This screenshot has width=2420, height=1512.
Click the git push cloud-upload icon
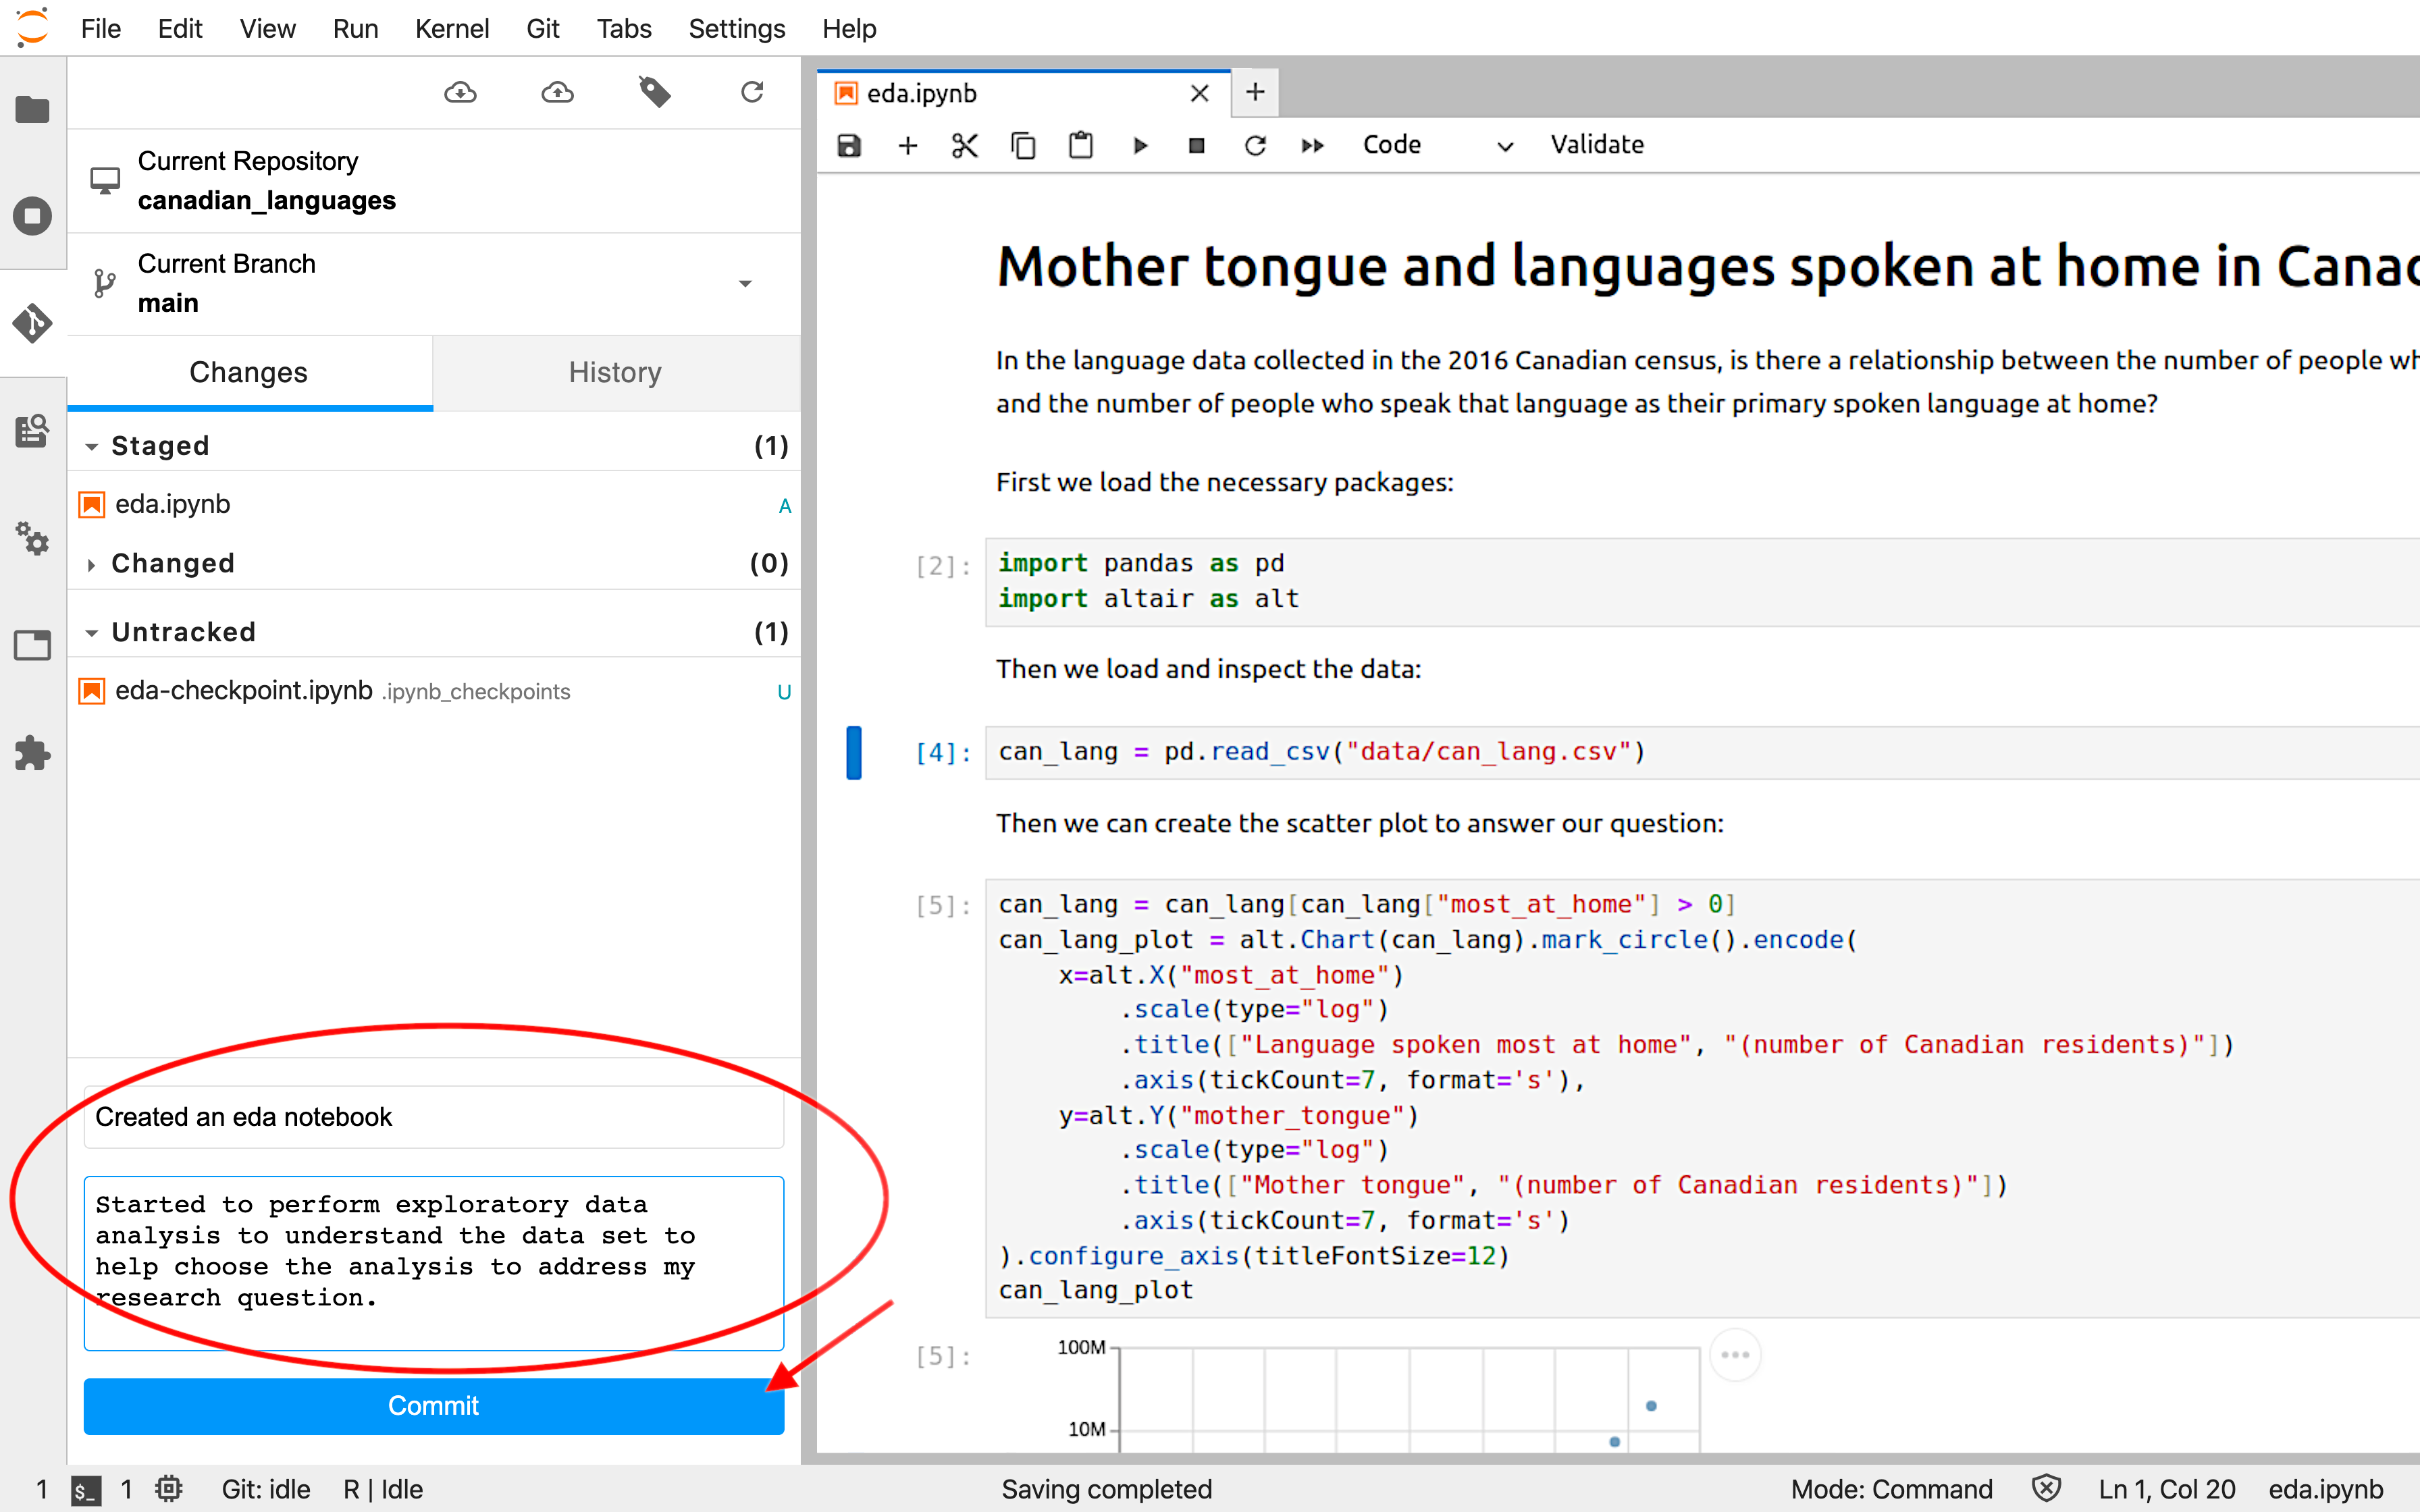coord(557,93)
